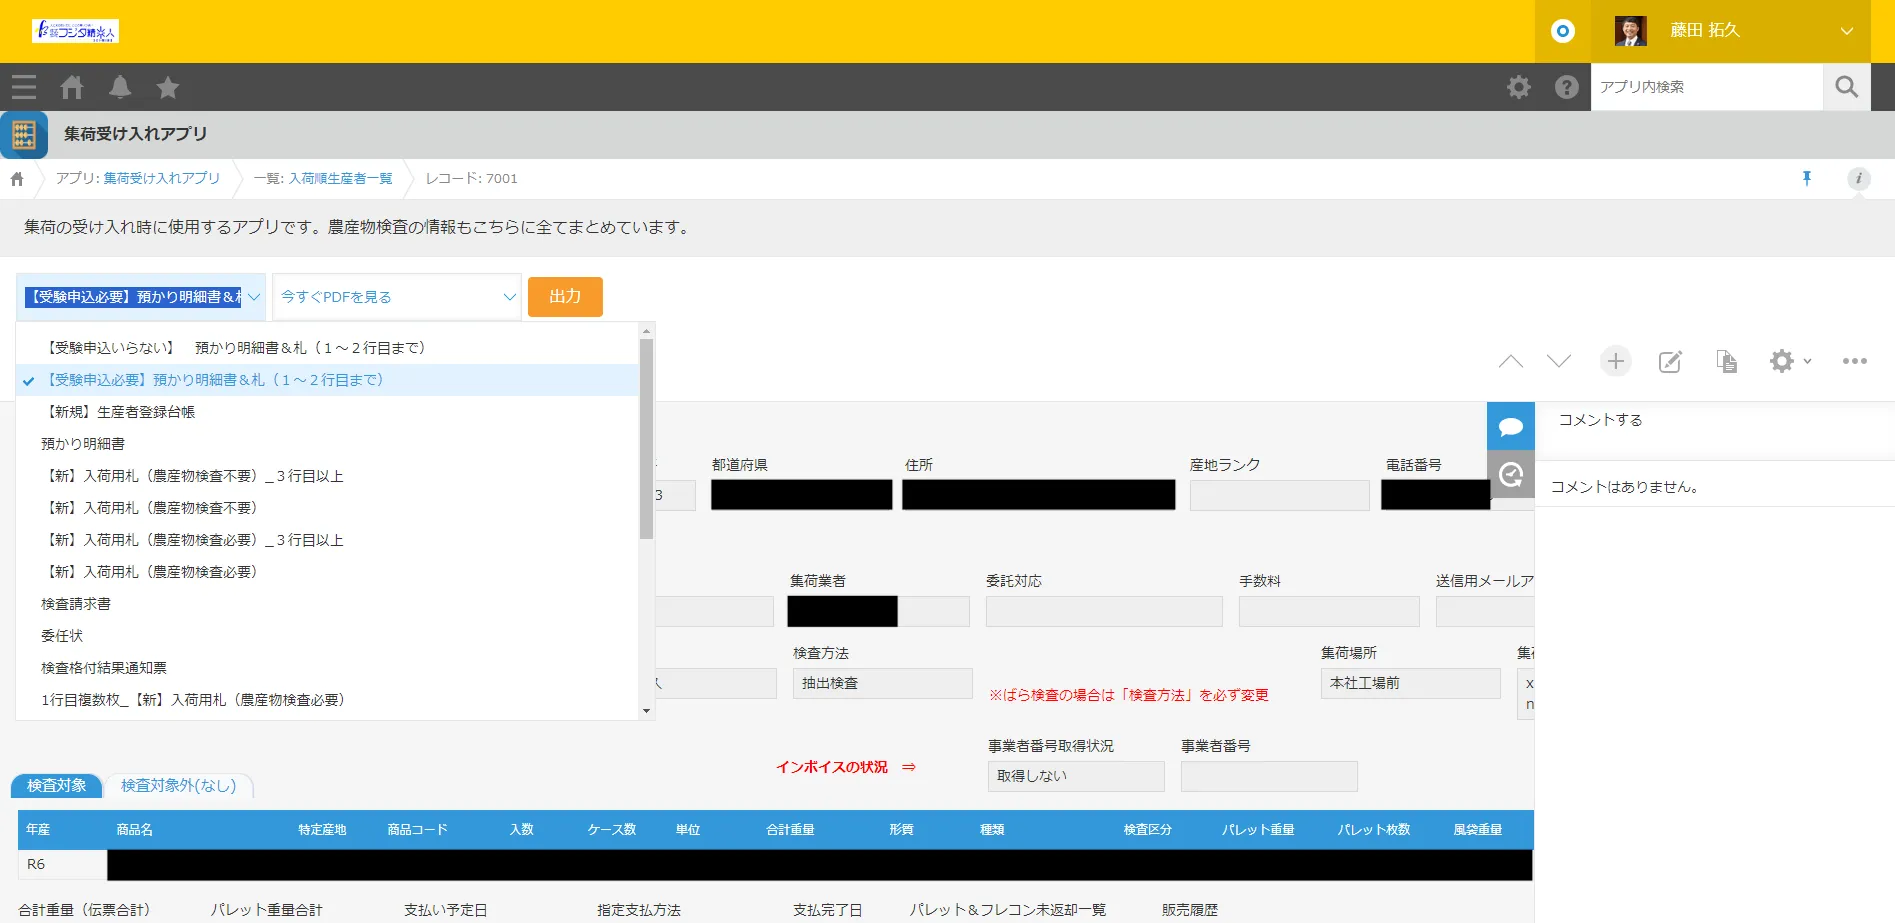Open the 今すぐPDFを見る dropdown
The width and height of the screenshot is (1895, 923).
(x=397, y=297)
